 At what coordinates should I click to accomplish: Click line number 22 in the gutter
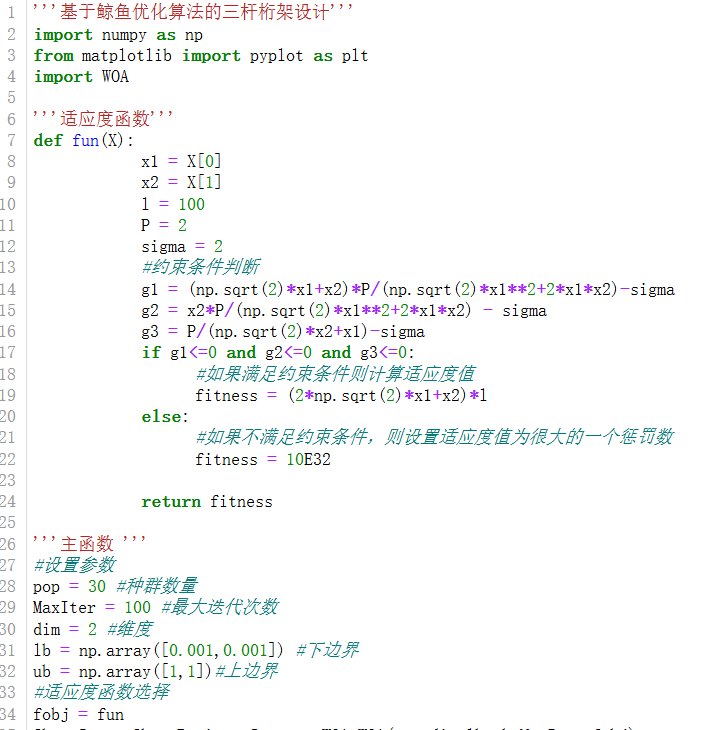(x=8, y=459)
